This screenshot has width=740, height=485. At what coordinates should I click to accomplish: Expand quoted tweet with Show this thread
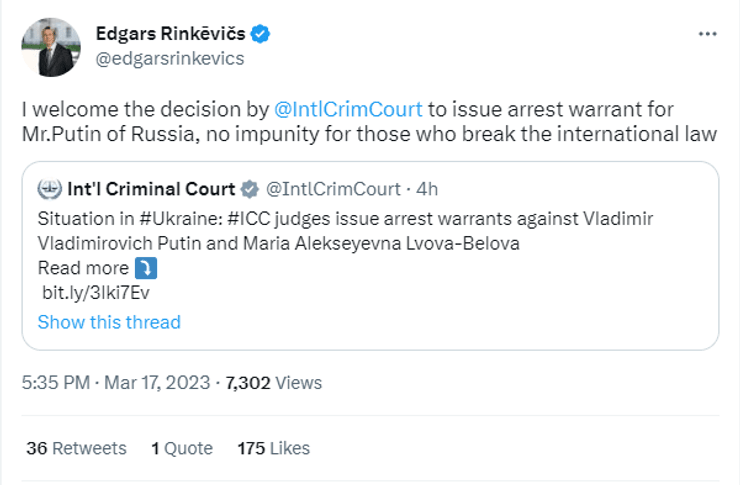(x=109, y=322)
